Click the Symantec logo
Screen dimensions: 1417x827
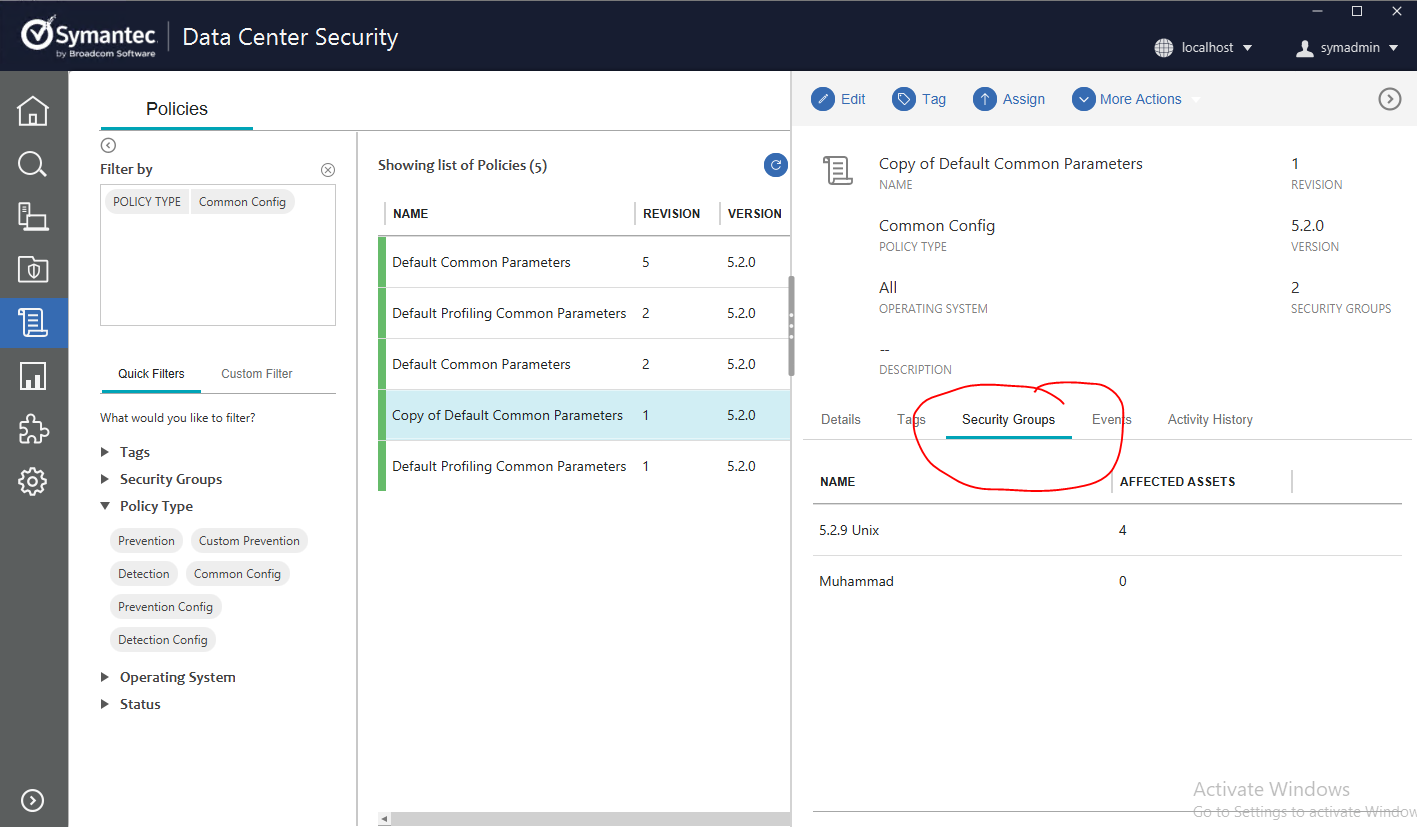(89, 38)
